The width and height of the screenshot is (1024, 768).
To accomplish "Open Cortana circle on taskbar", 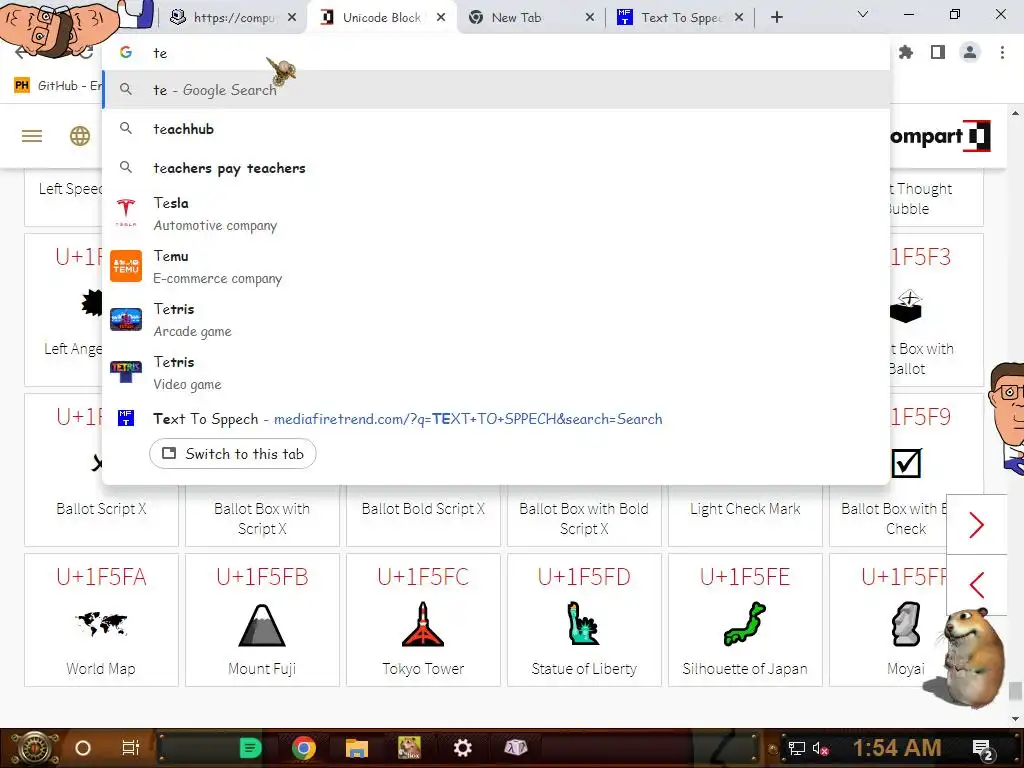I will (82, 748).
